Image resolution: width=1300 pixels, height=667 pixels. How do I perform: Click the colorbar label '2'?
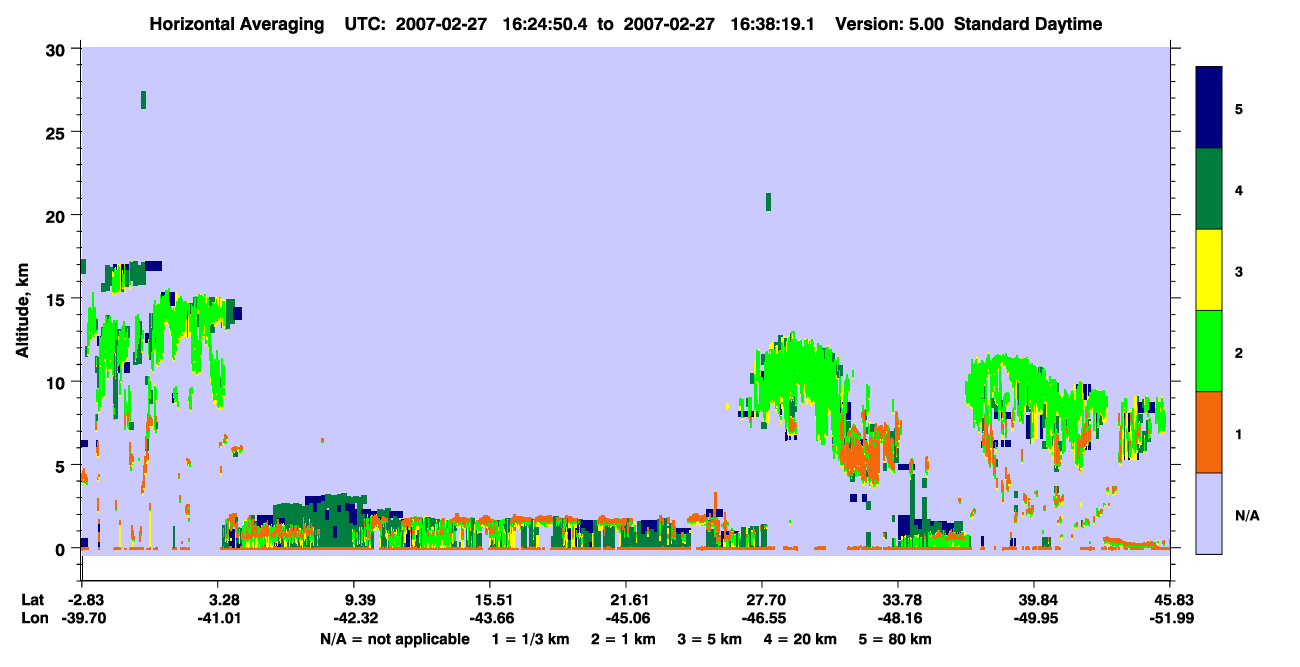tap(1238, 352)
